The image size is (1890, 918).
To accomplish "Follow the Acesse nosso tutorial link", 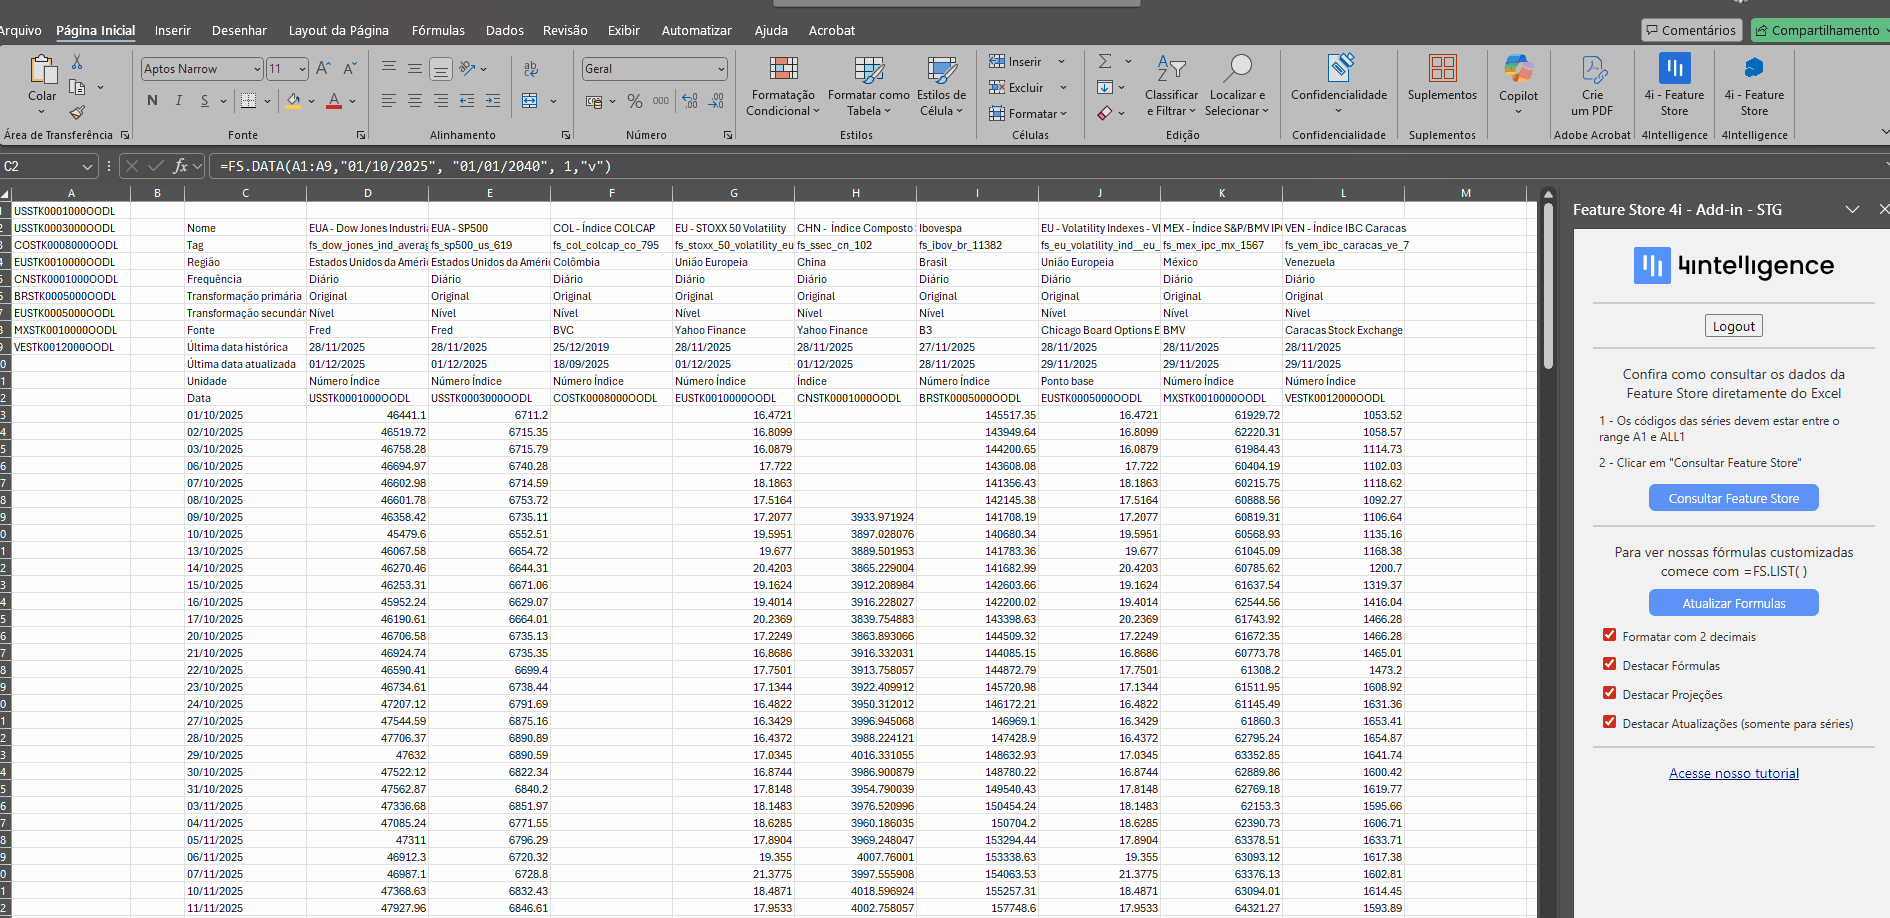I will click(1733, 773).
